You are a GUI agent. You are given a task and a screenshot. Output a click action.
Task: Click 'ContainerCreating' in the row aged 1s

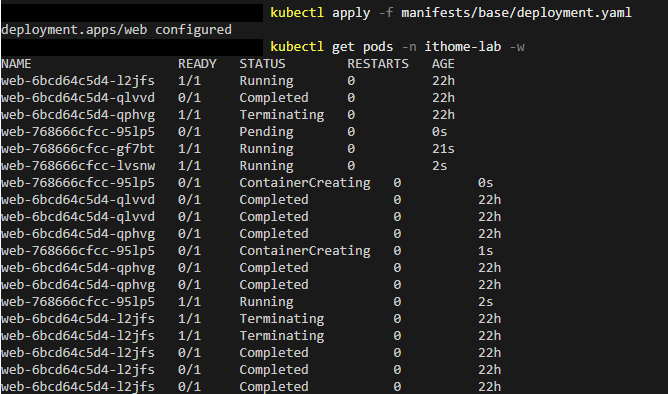(305, 251)
